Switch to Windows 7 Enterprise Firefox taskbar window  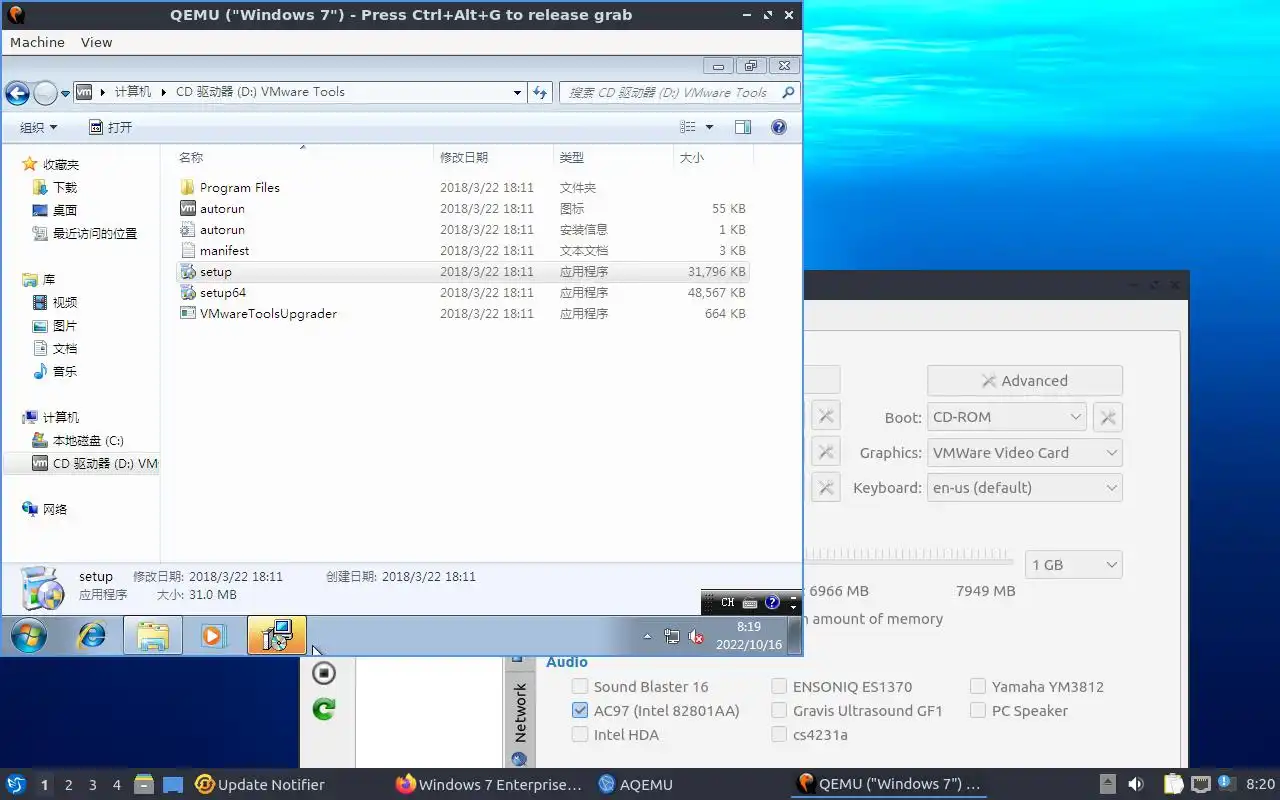489,784
